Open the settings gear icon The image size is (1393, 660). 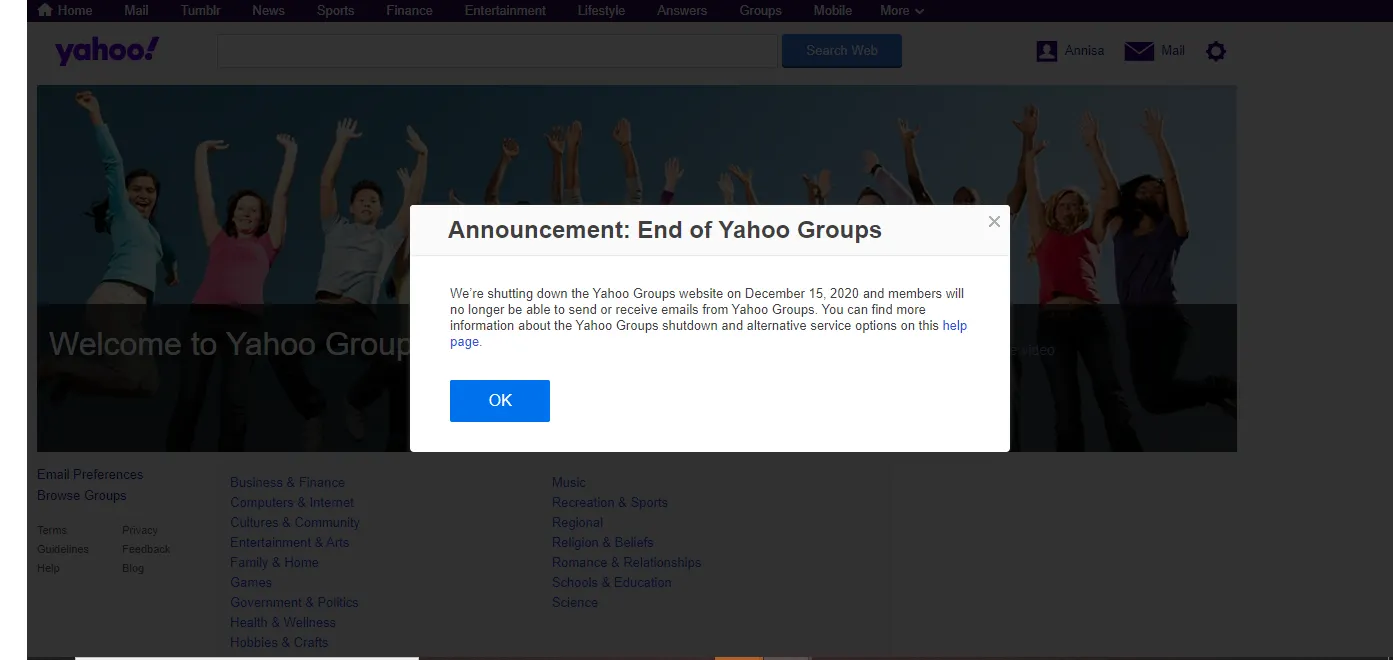(1215, 51)
